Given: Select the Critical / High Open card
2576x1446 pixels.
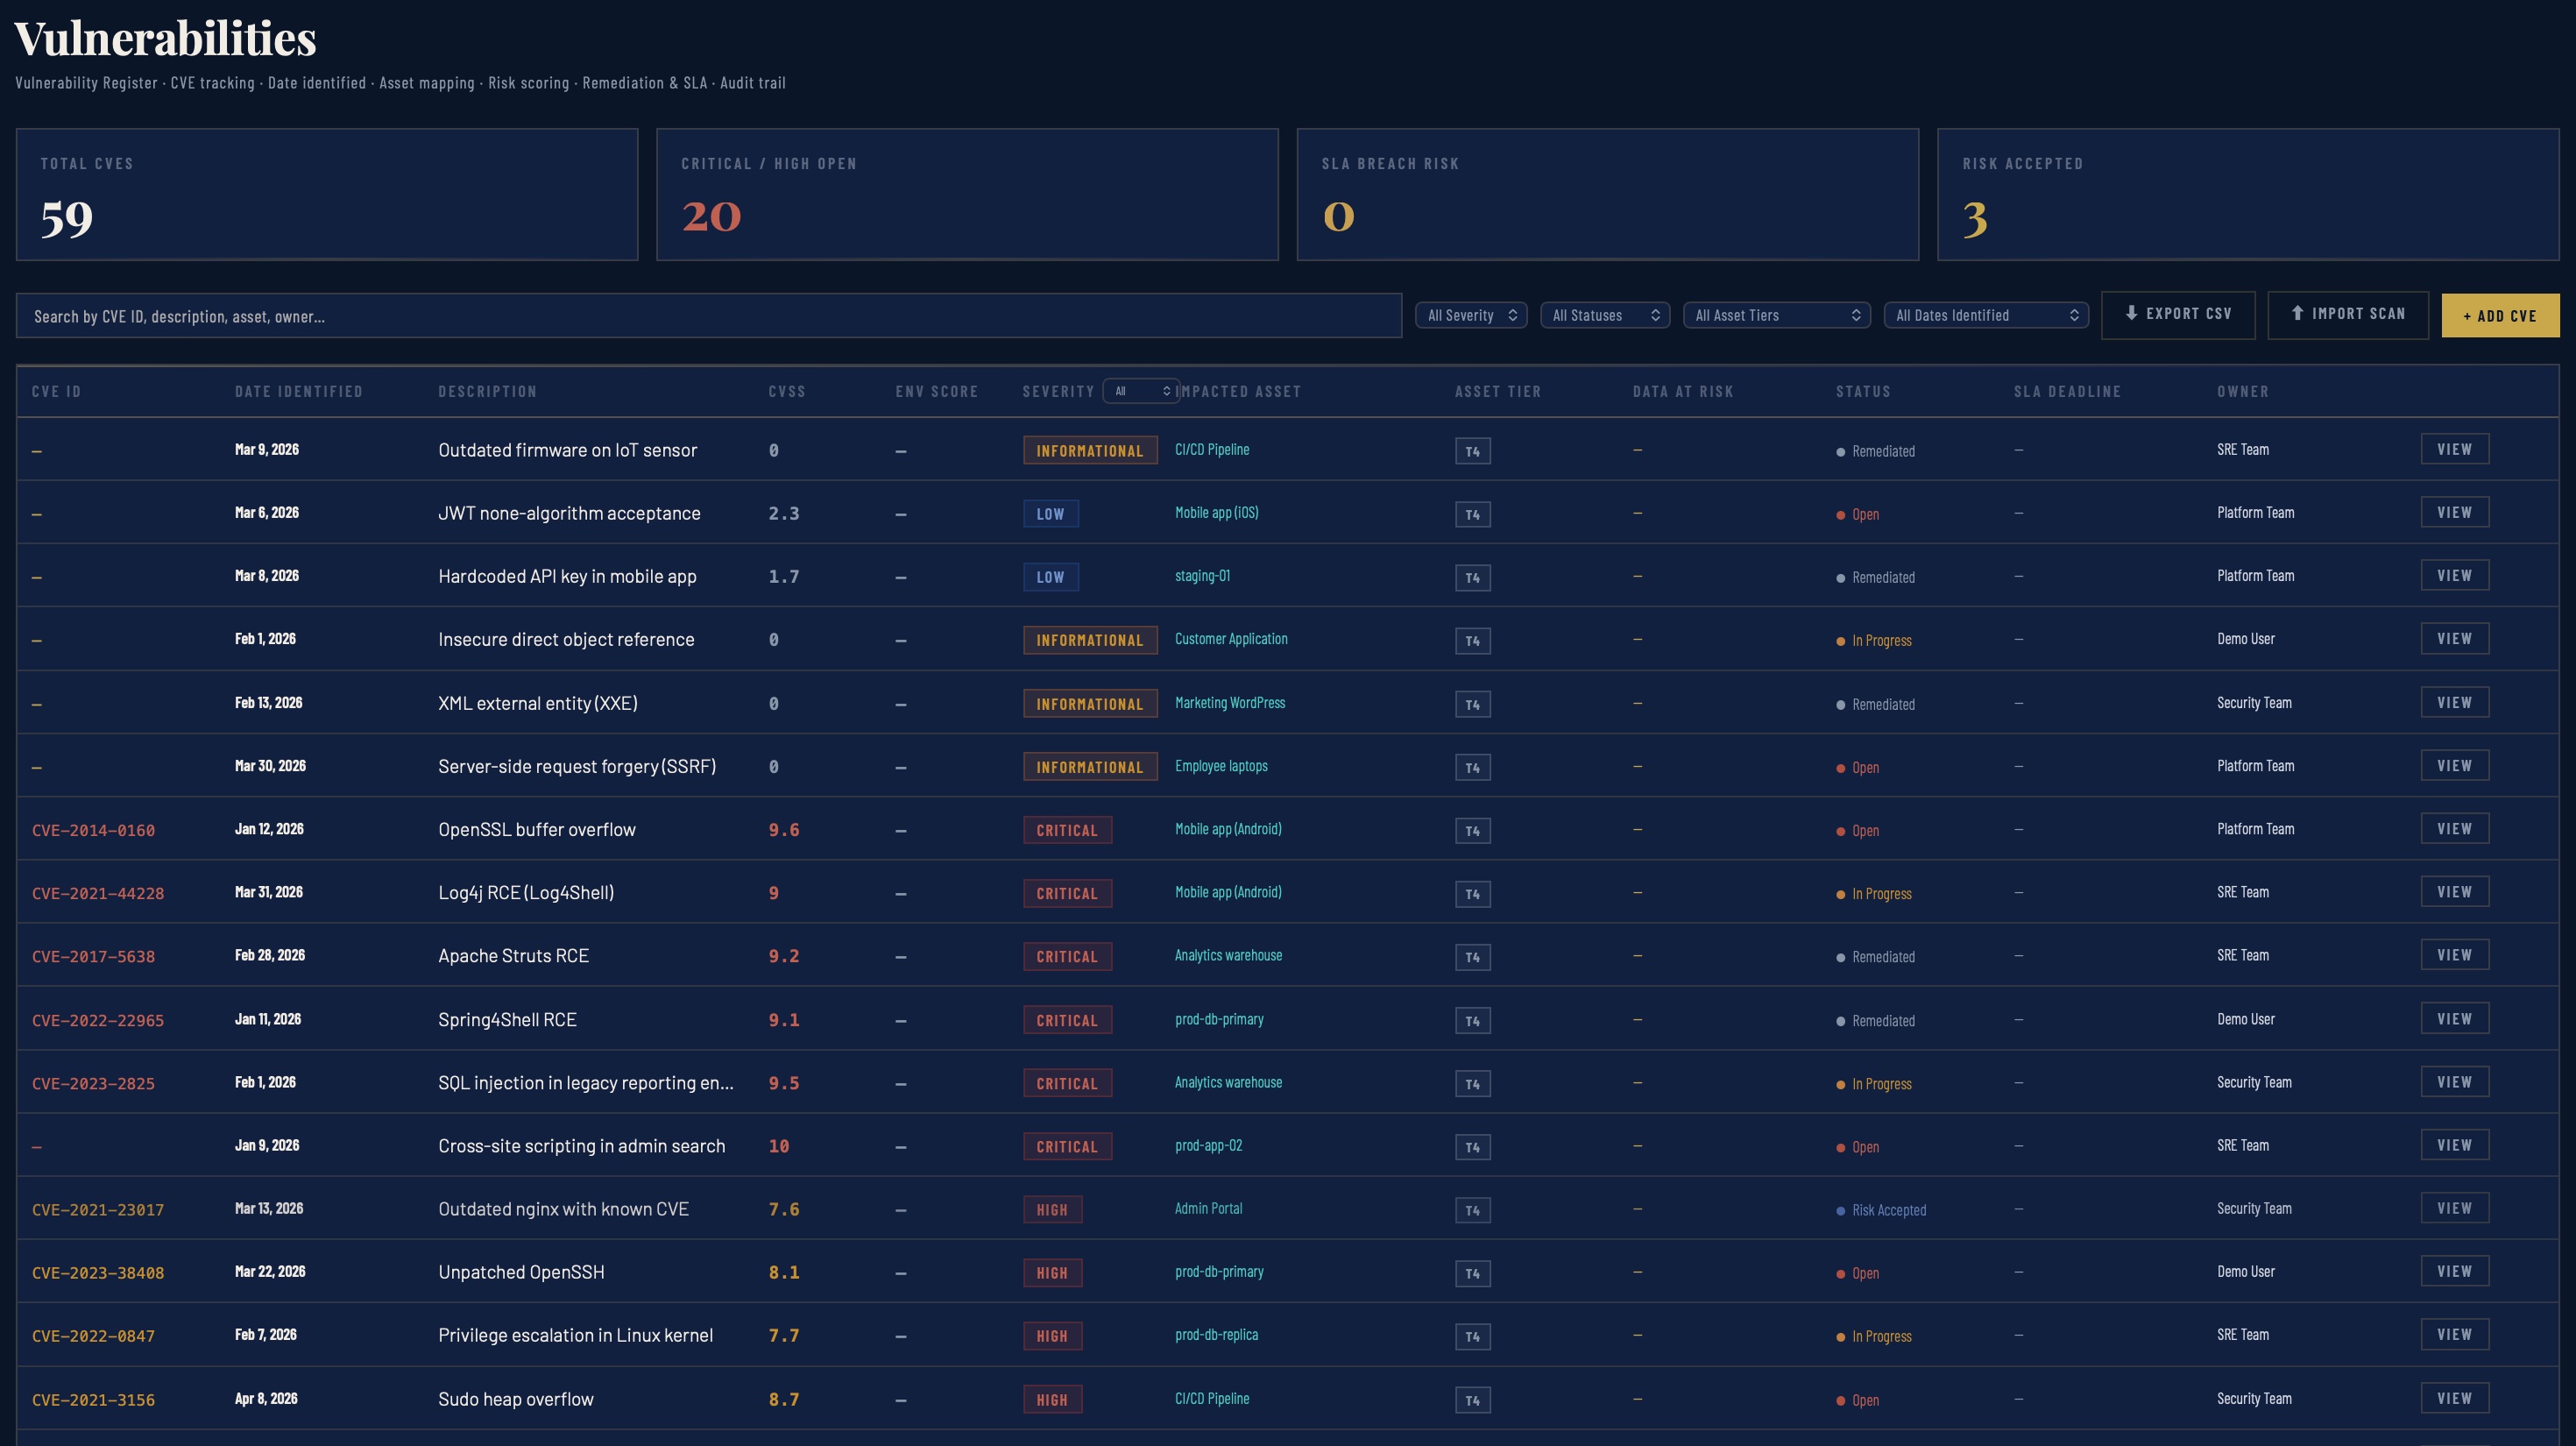Looking at the screenshot, I should click(967, 194).
